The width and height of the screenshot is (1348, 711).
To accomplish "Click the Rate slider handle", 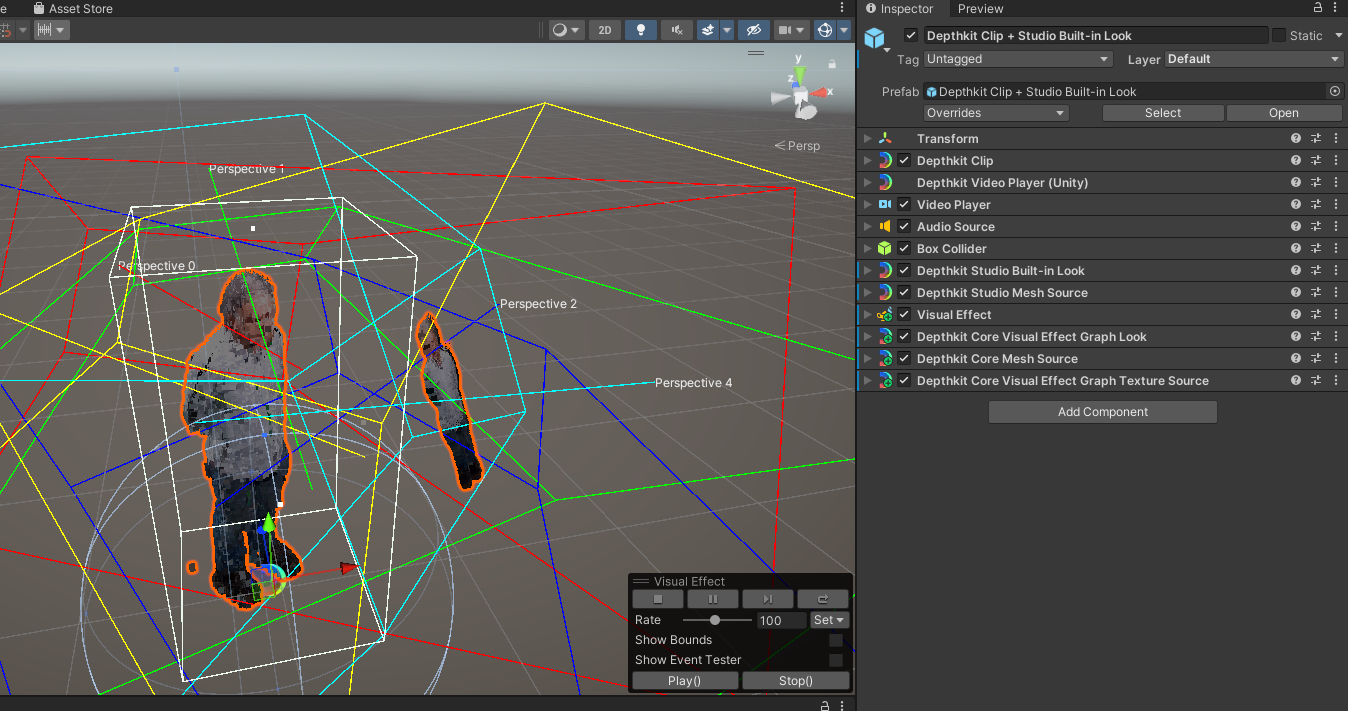I will click(715, 620).
